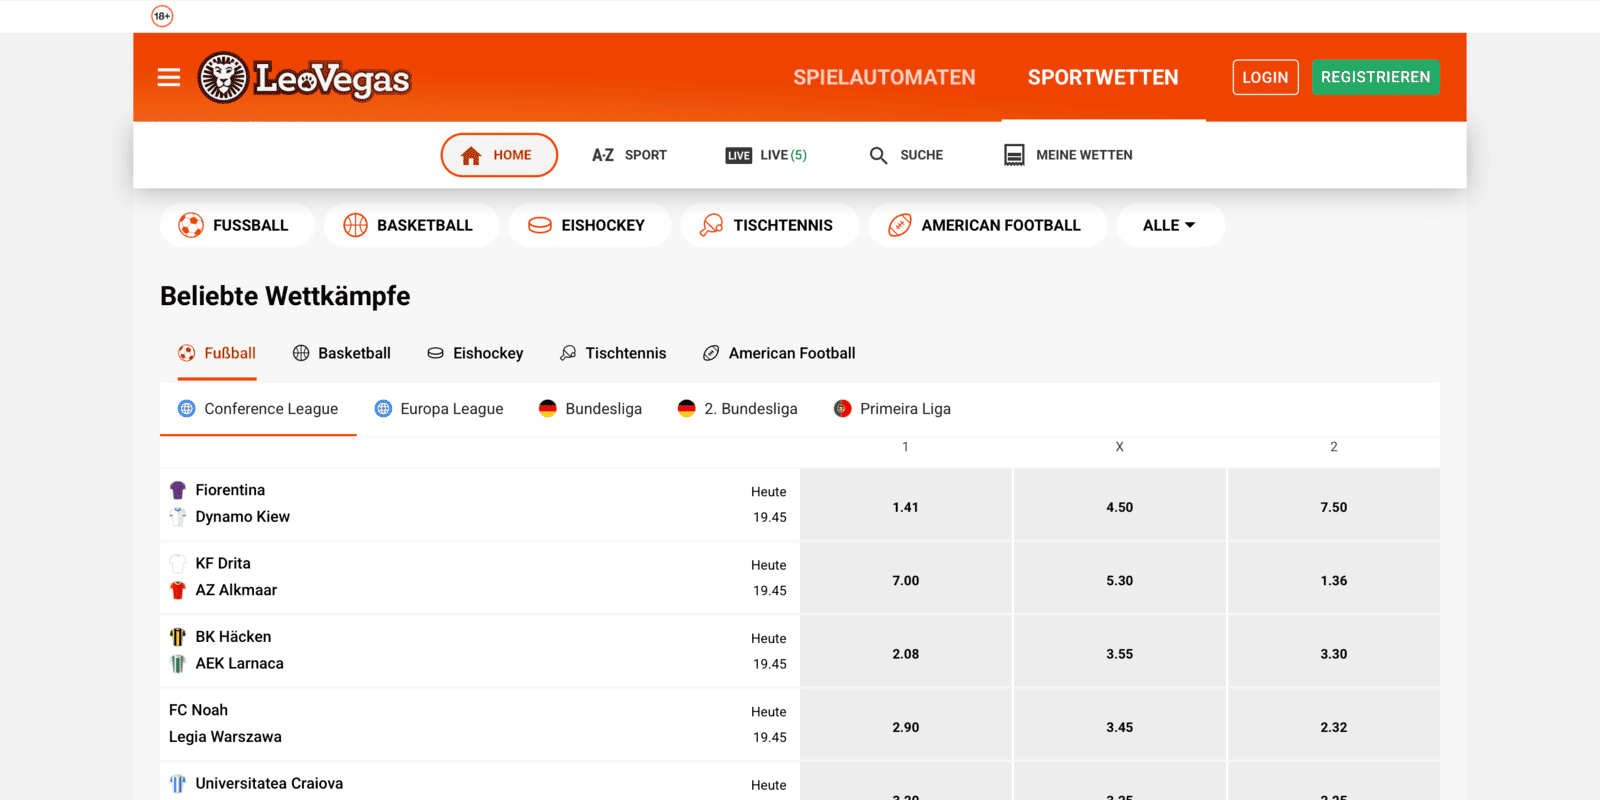Viewport: 1600px width, 800px height.
Task: Click the table tennis paddle icon in Tischtennis pill
Action: [x=711, y=225]
